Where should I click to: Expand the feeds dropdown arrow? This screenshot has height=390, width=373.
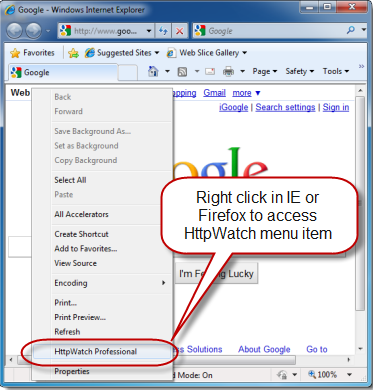(197, 71)
